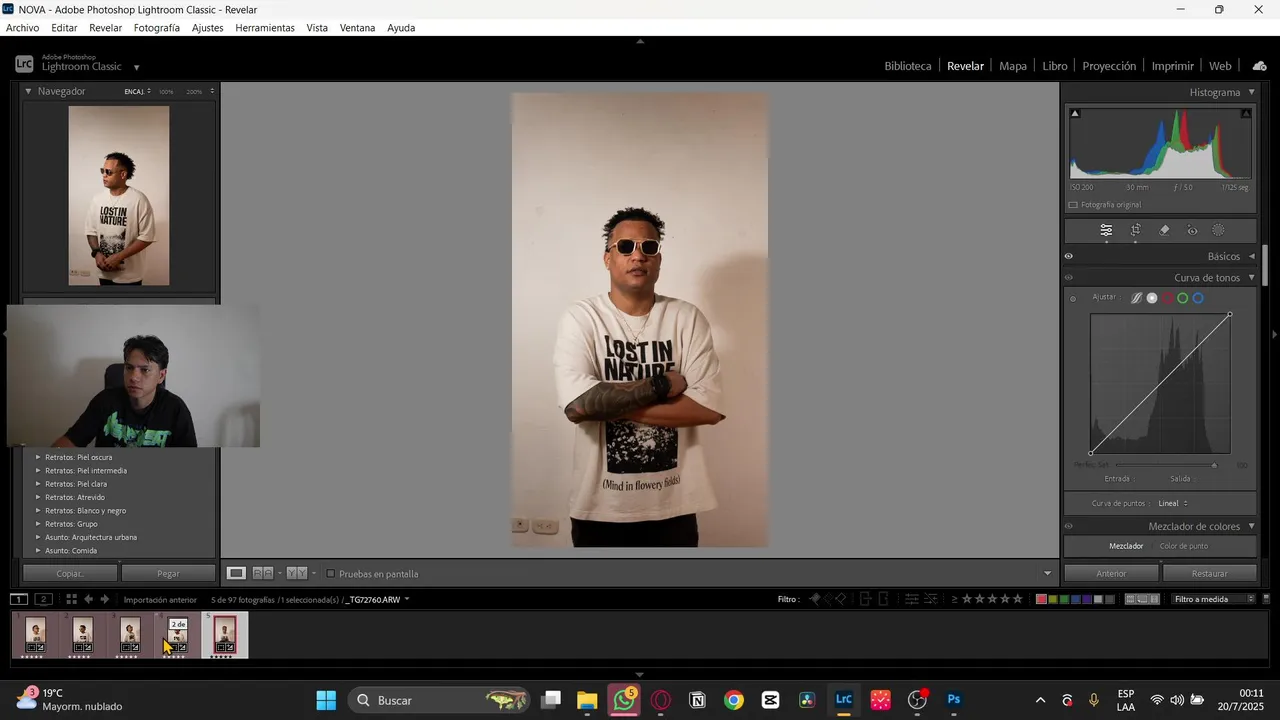Switch to Imprimir module
This screenshot has height=720, width=1280.
1173,66
